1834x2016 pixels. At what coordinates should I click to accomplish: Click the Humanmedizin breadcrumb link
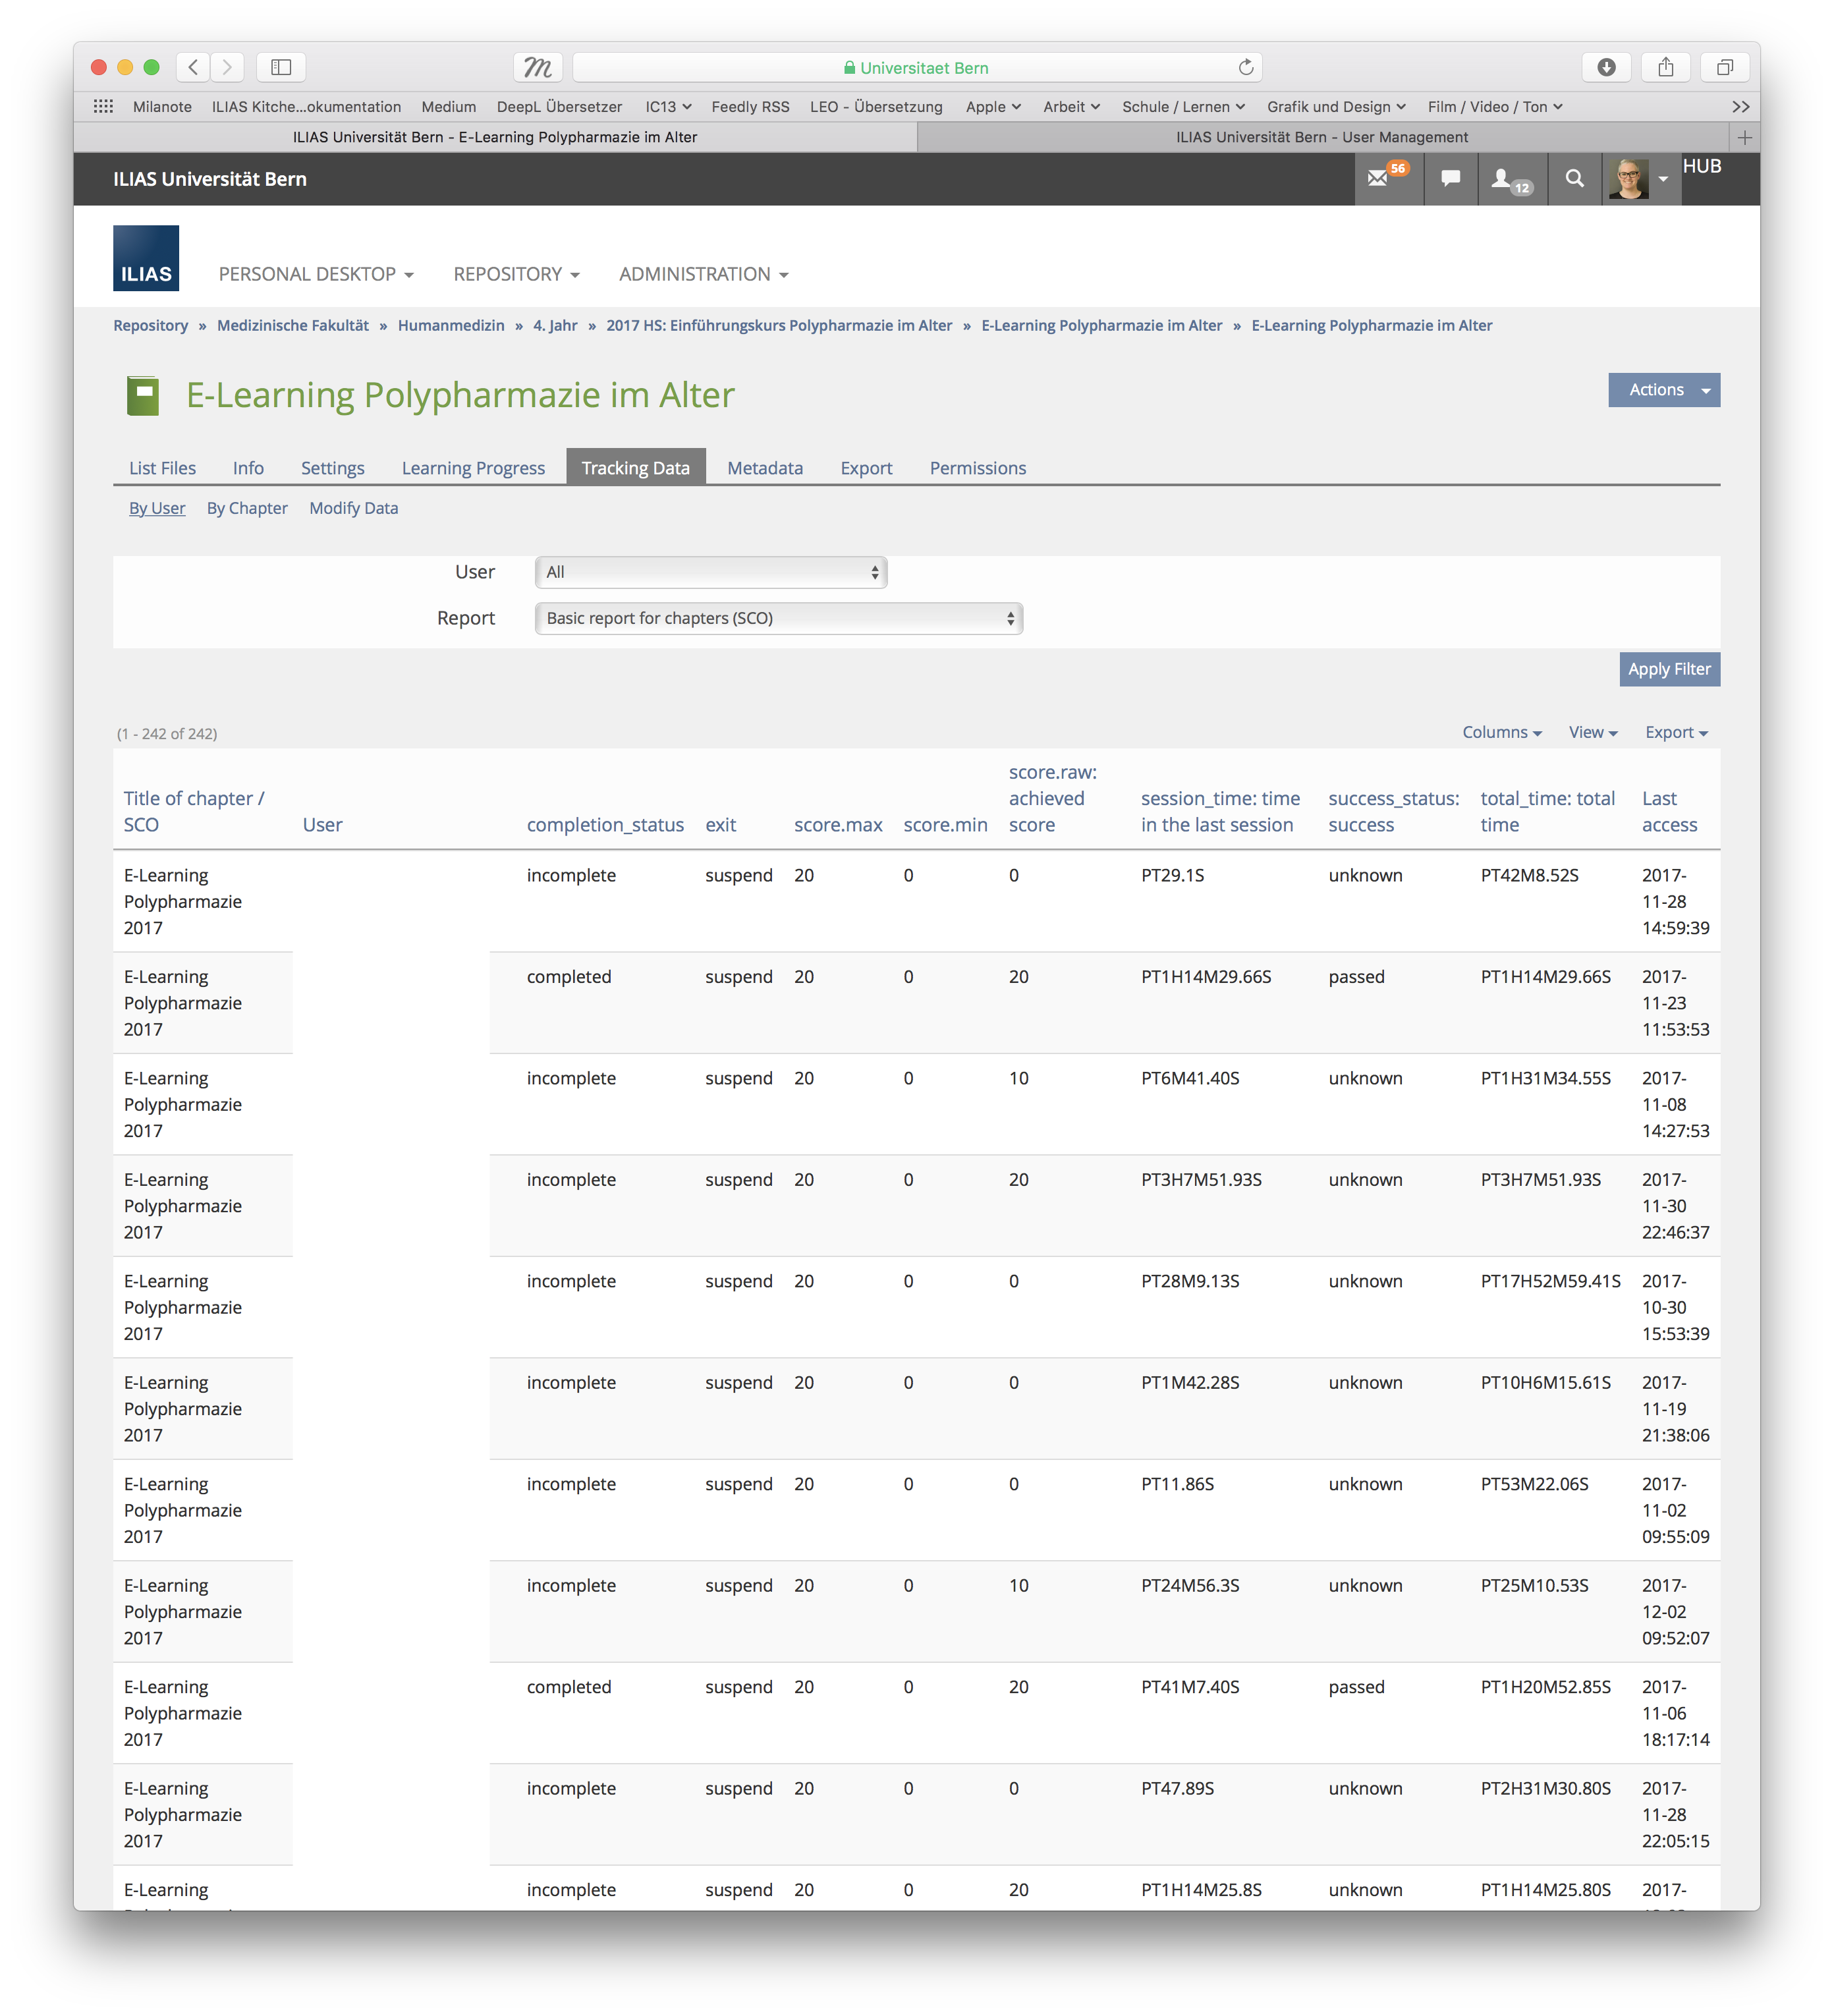[x=451, y=325]
